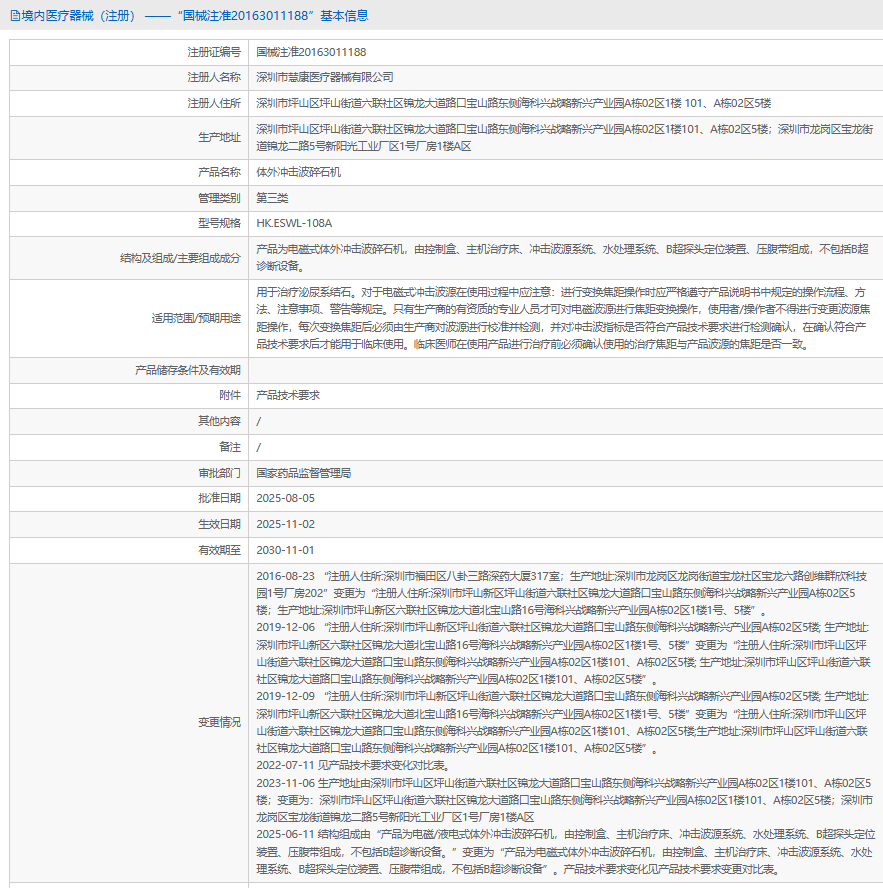883x888 pixels.
Task: Click the change entry dated 2019-12-09
Action: [563, 723]
